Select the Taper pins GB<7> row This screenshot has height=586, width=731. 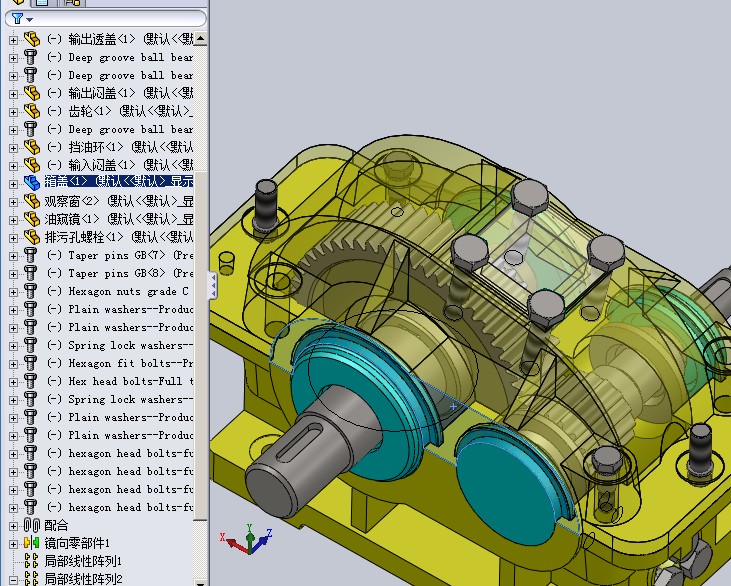tap(120, 255)
